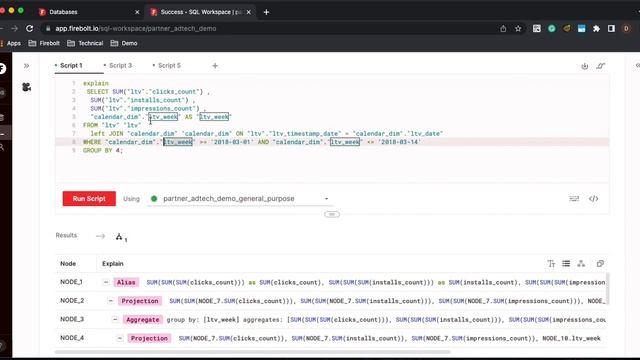Click the WHERE clause line in editor

(x=252, y=142)
